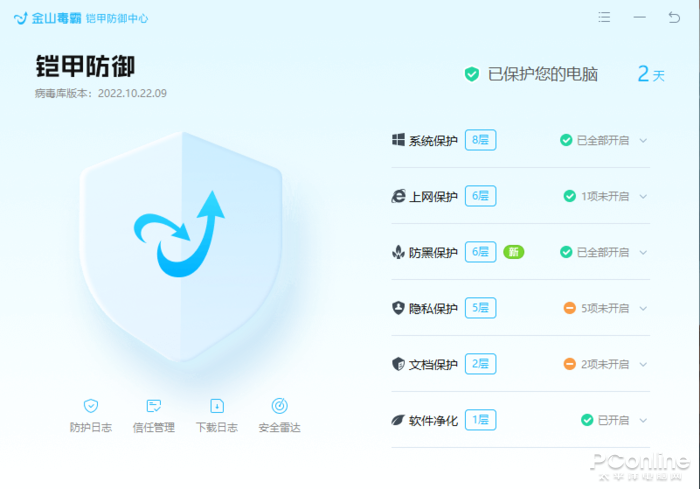Click the 2项未开启 status text
Viewport: 700px width, 489px height.
605,364
